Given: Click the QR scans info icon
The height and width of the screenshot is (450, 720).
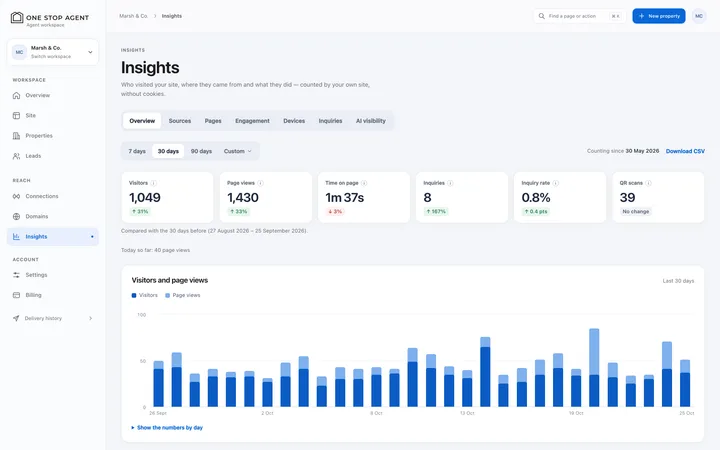Looking at the screenshot, I should (x=648, y=183).
